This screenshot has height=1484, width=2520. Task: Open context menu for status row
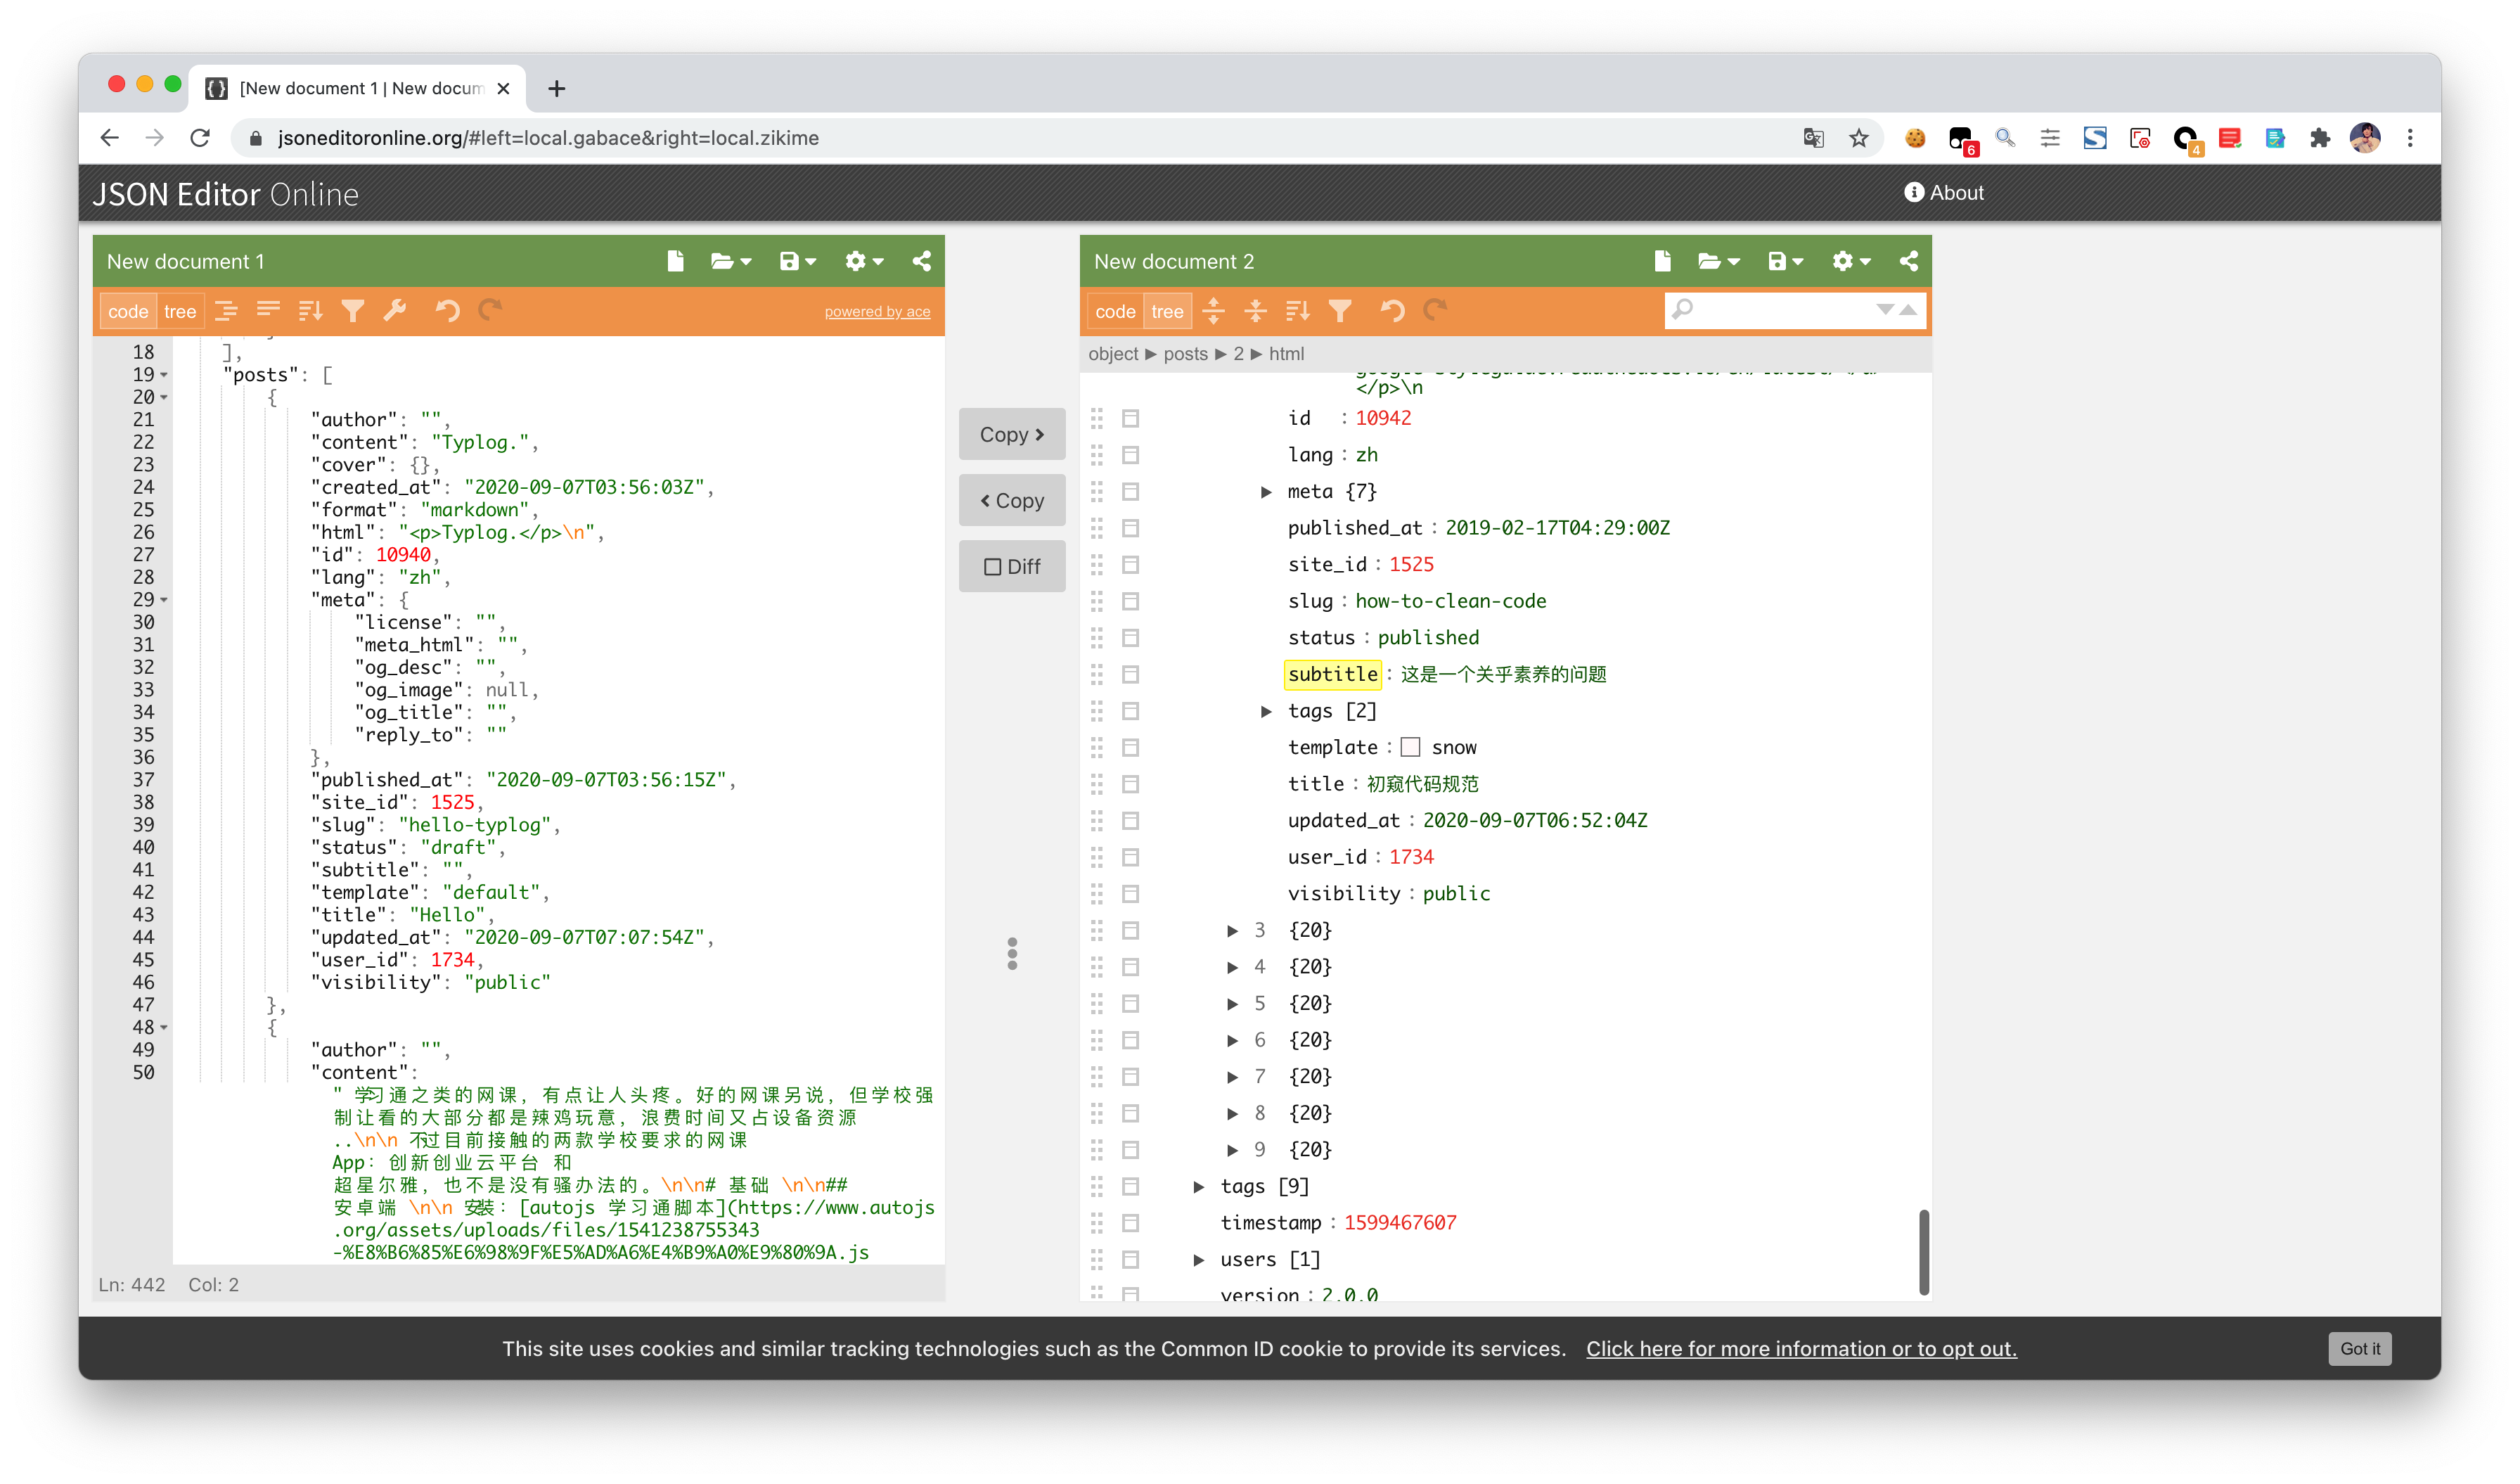pyautogui.click(x=1130, y=638)
